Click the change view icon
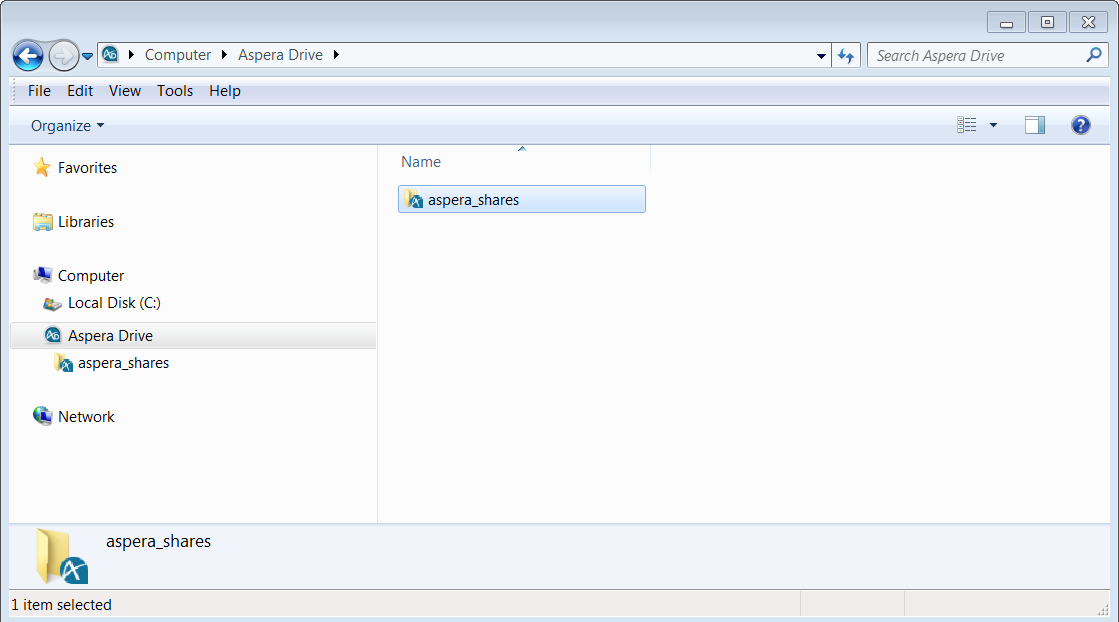The image size is (1119, 622). (x=966, y=125)
